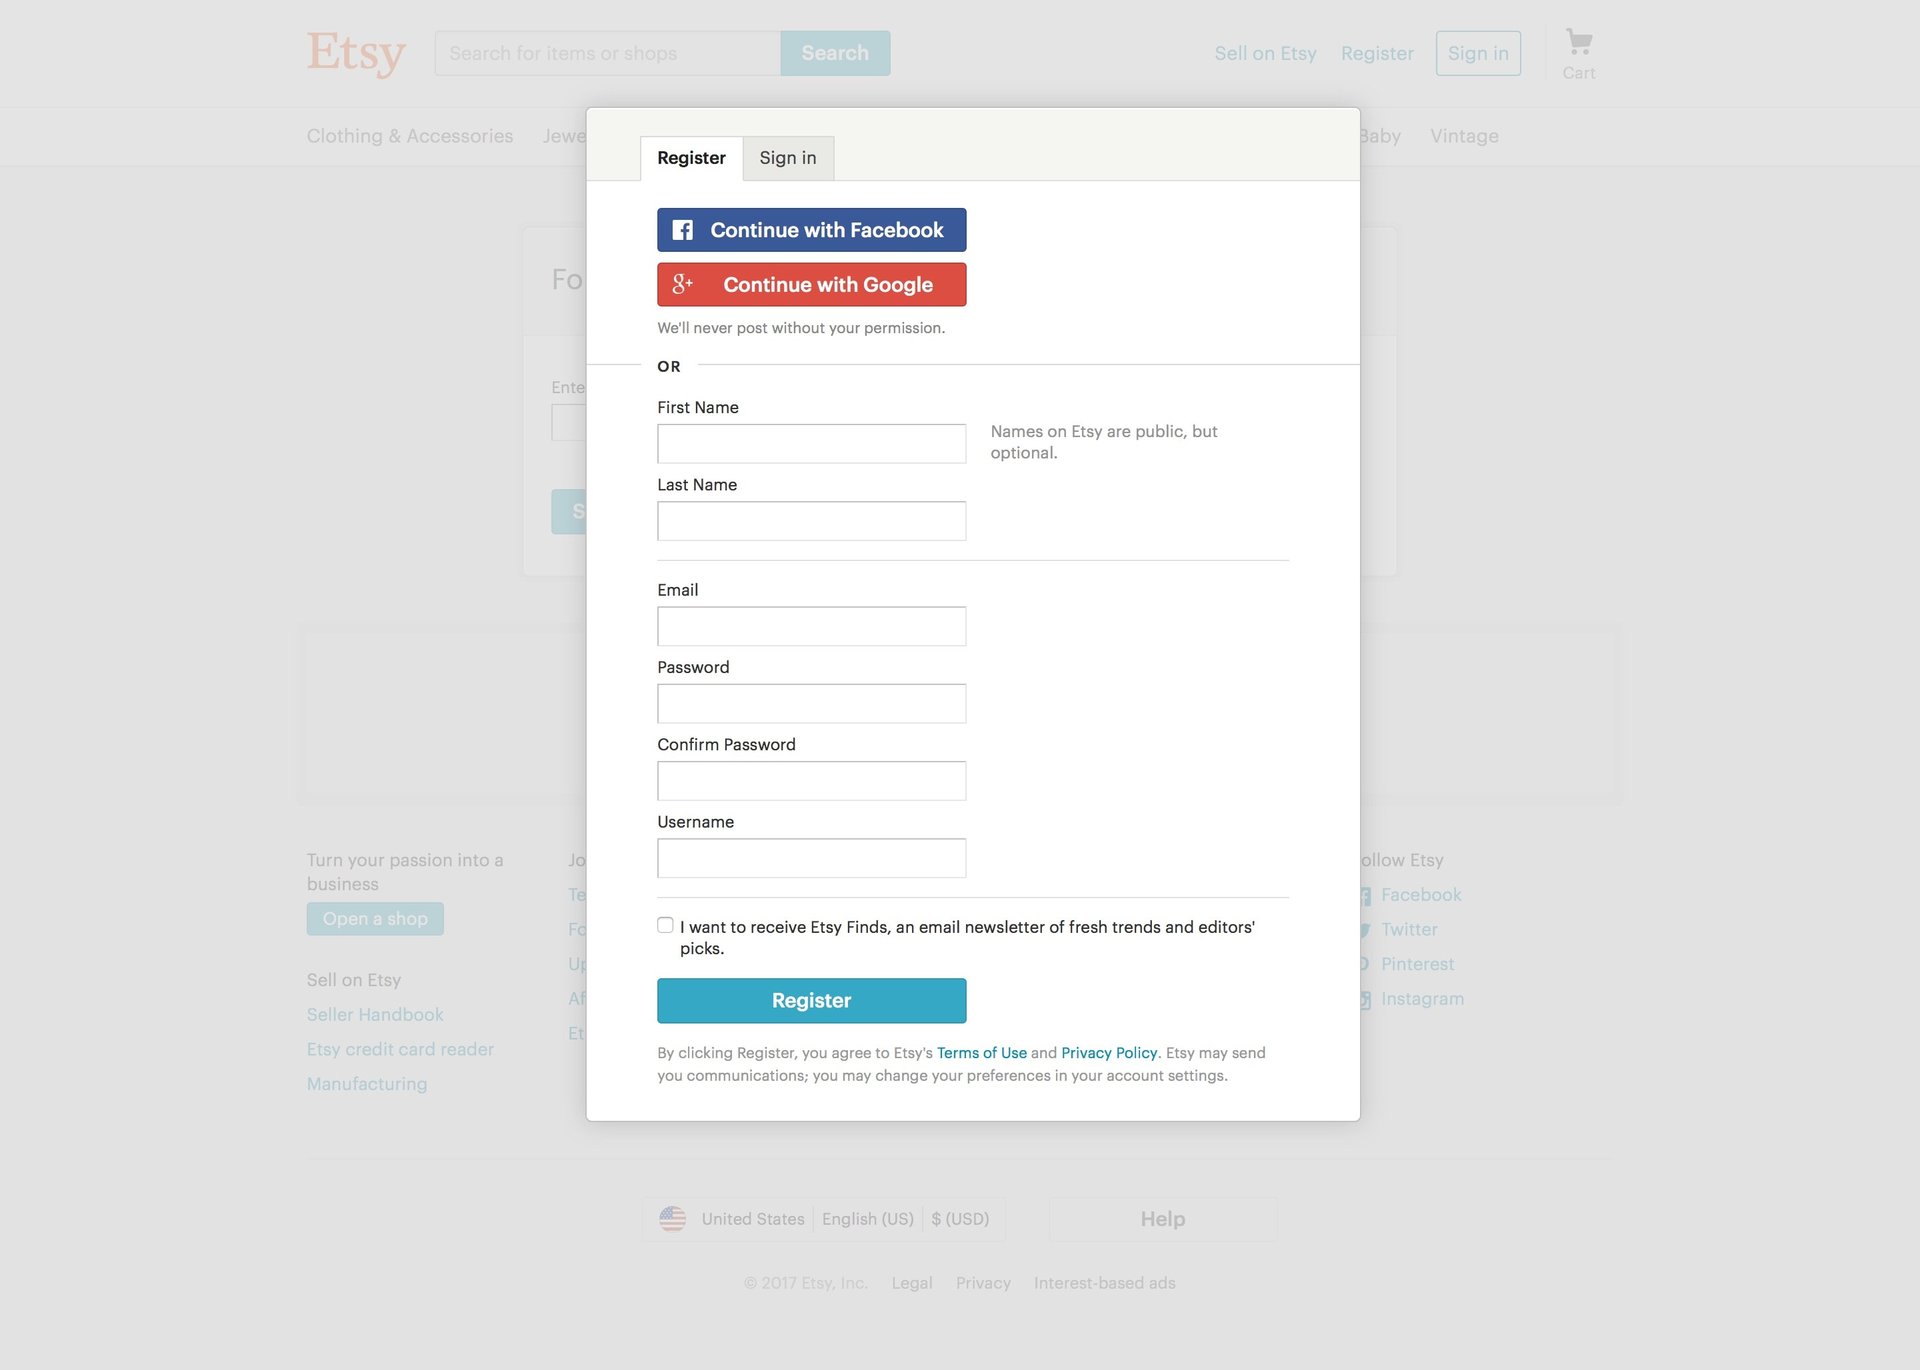
Task: Open the $ (USD) currency selector
Action: 961,1218
